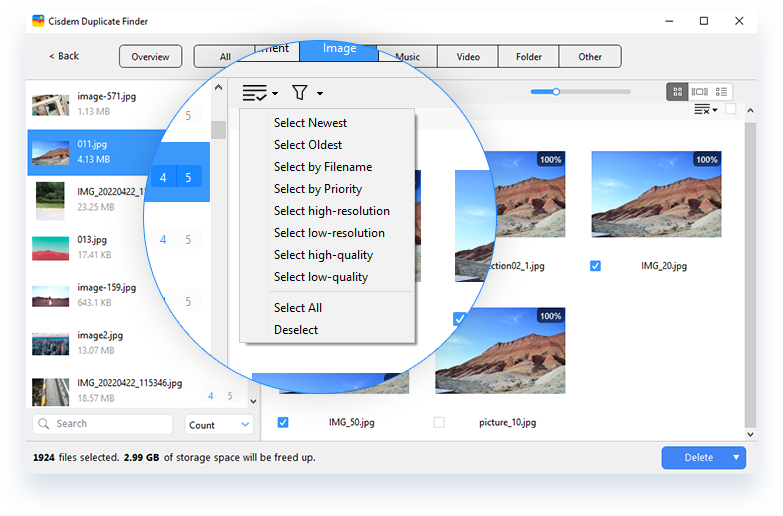Expand the arrow beside the filter funnel
Screen dimensions: 783x516
click(320, 94)
